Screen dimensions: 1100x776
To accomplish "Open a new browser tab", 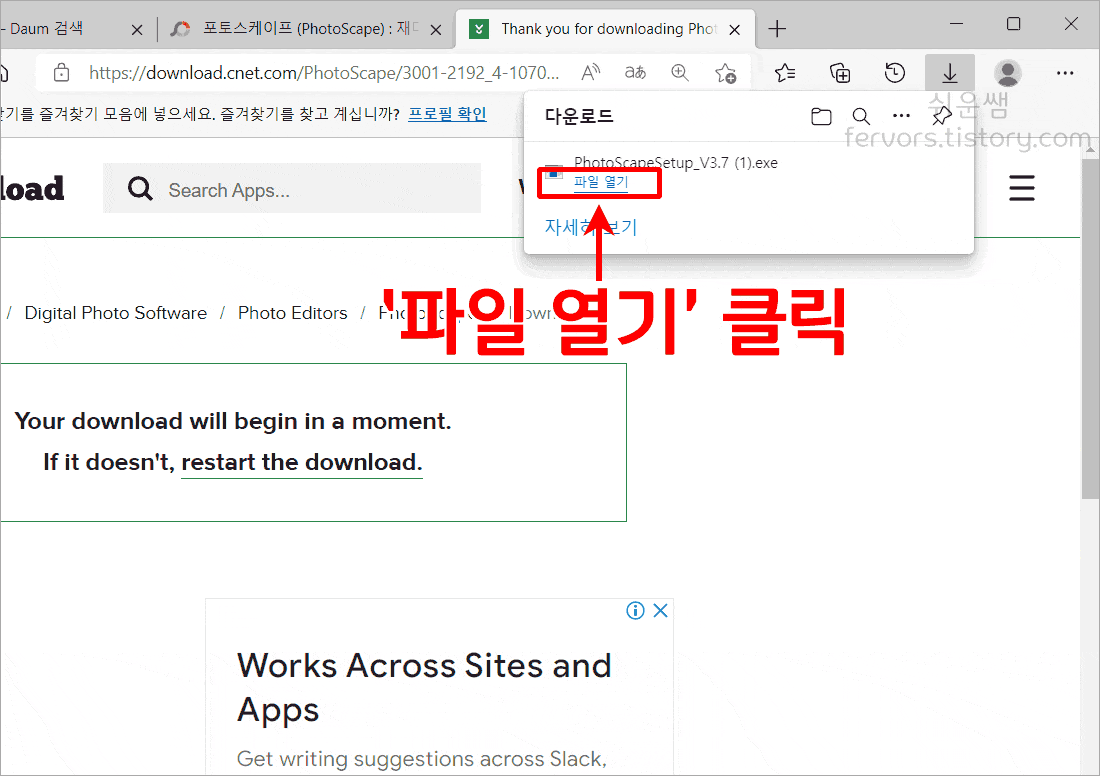I will [x=777, y=29].
